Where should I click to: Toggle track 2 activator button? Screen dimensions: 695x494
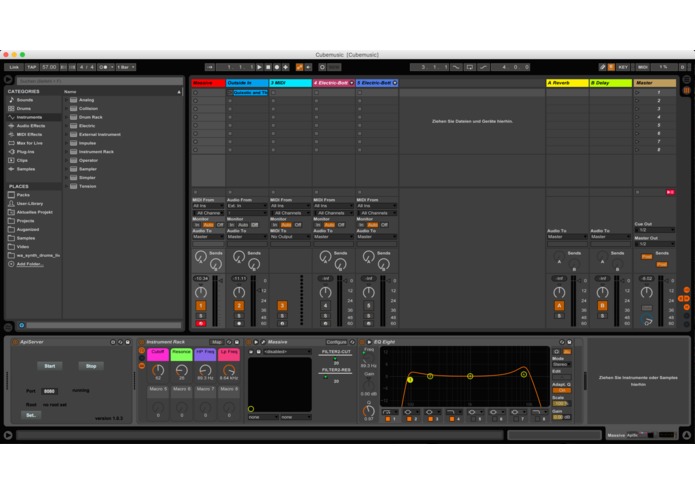(239, 306)
